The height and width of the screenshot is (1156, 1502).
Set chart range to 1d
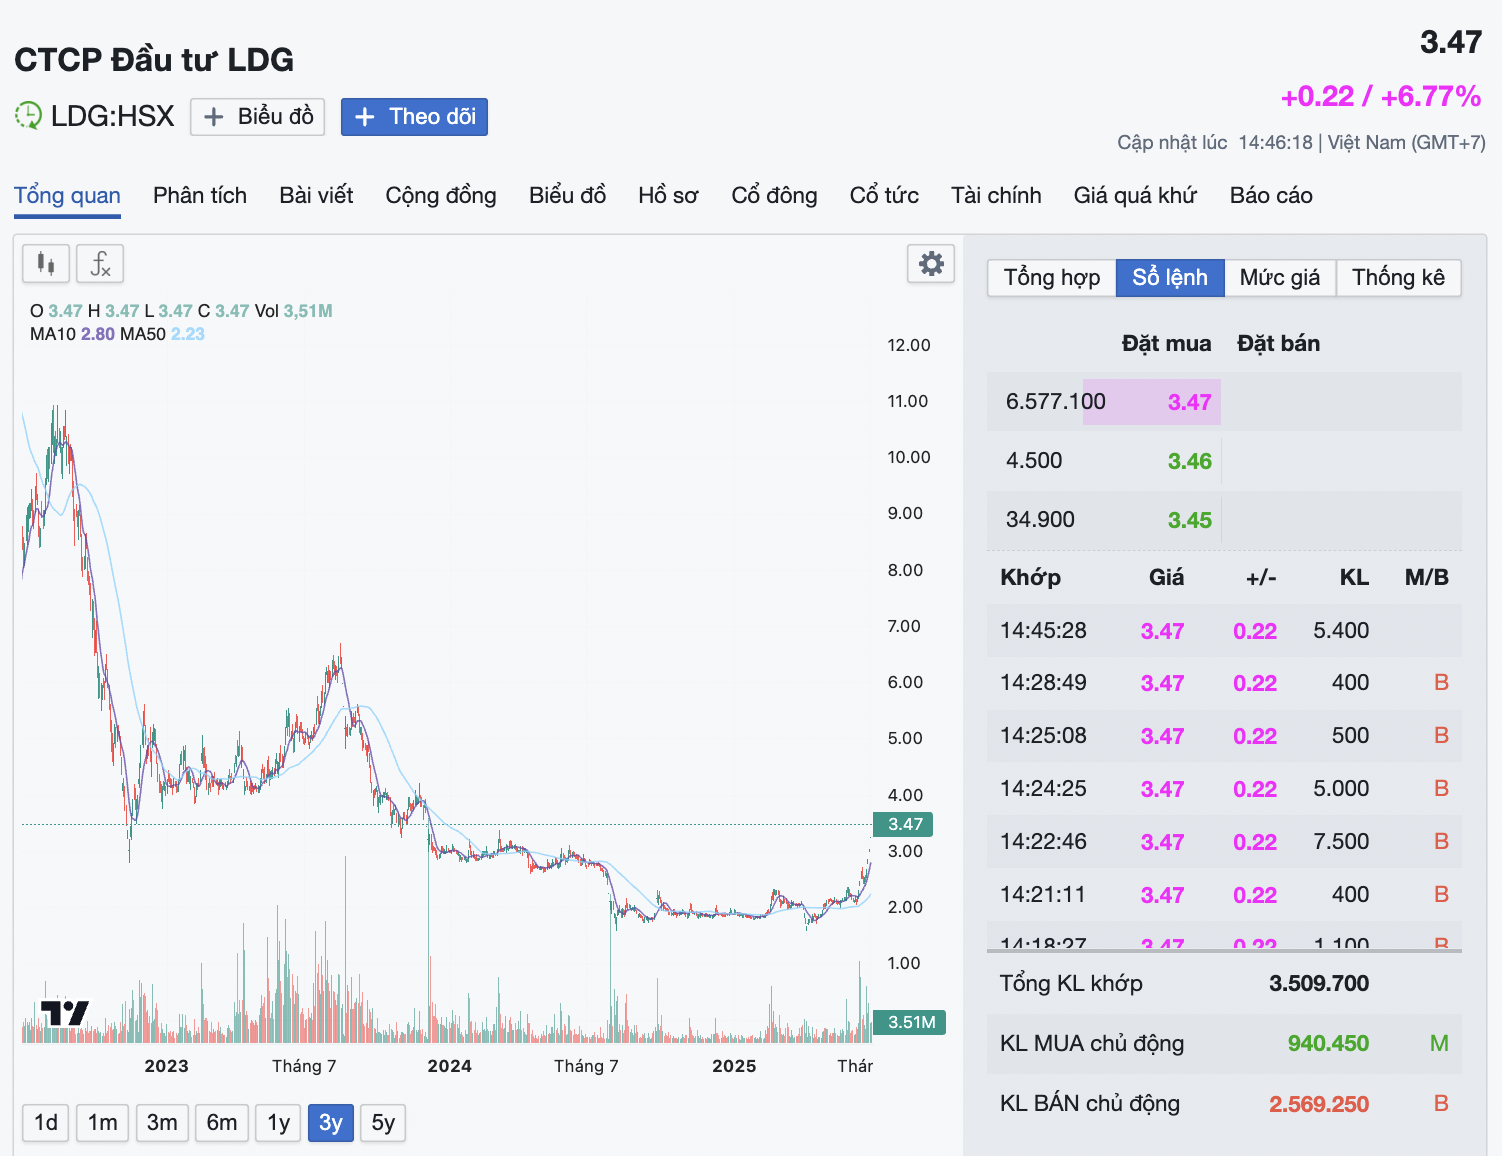(46, 1123)
